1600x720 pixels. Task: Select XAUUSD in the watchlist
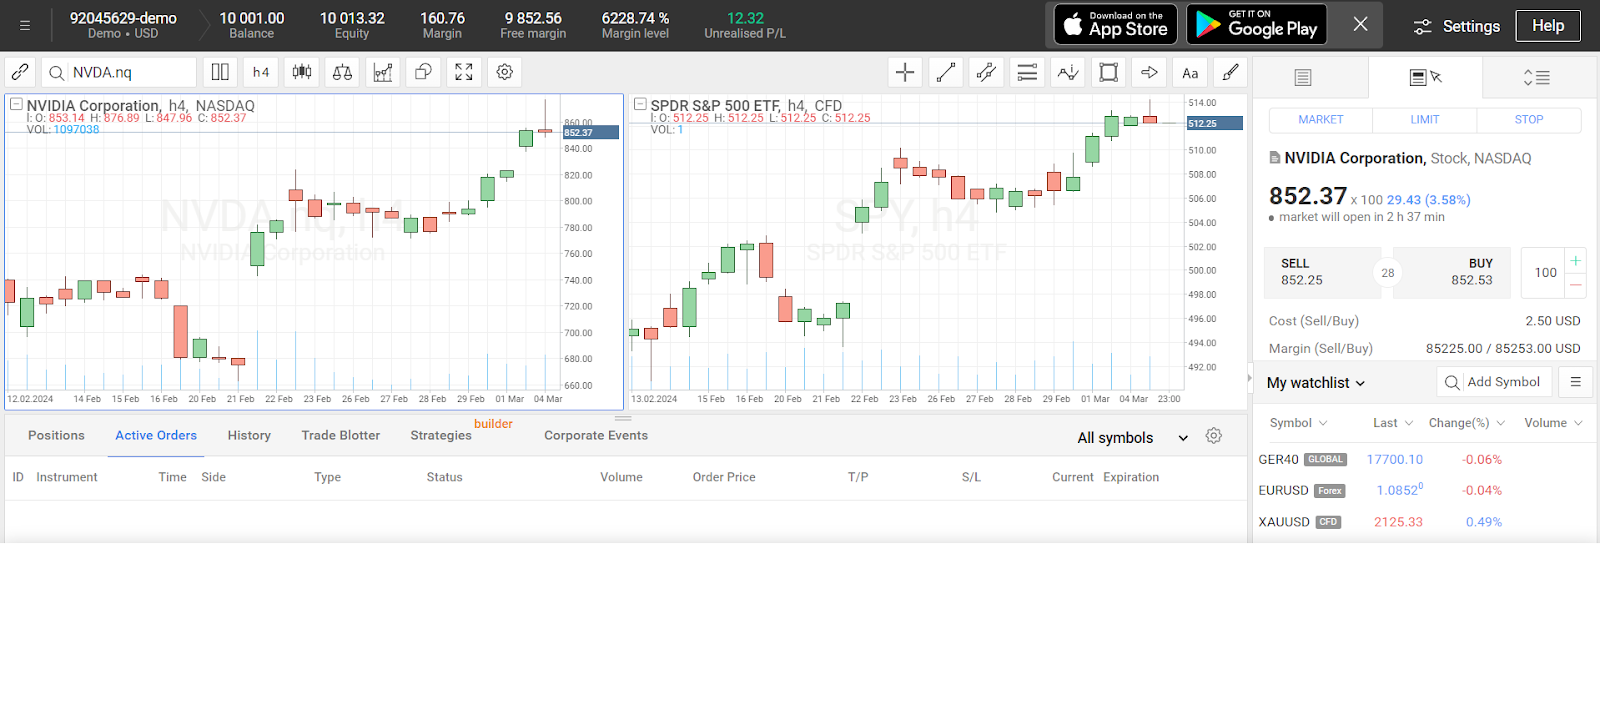[1425, 522]
